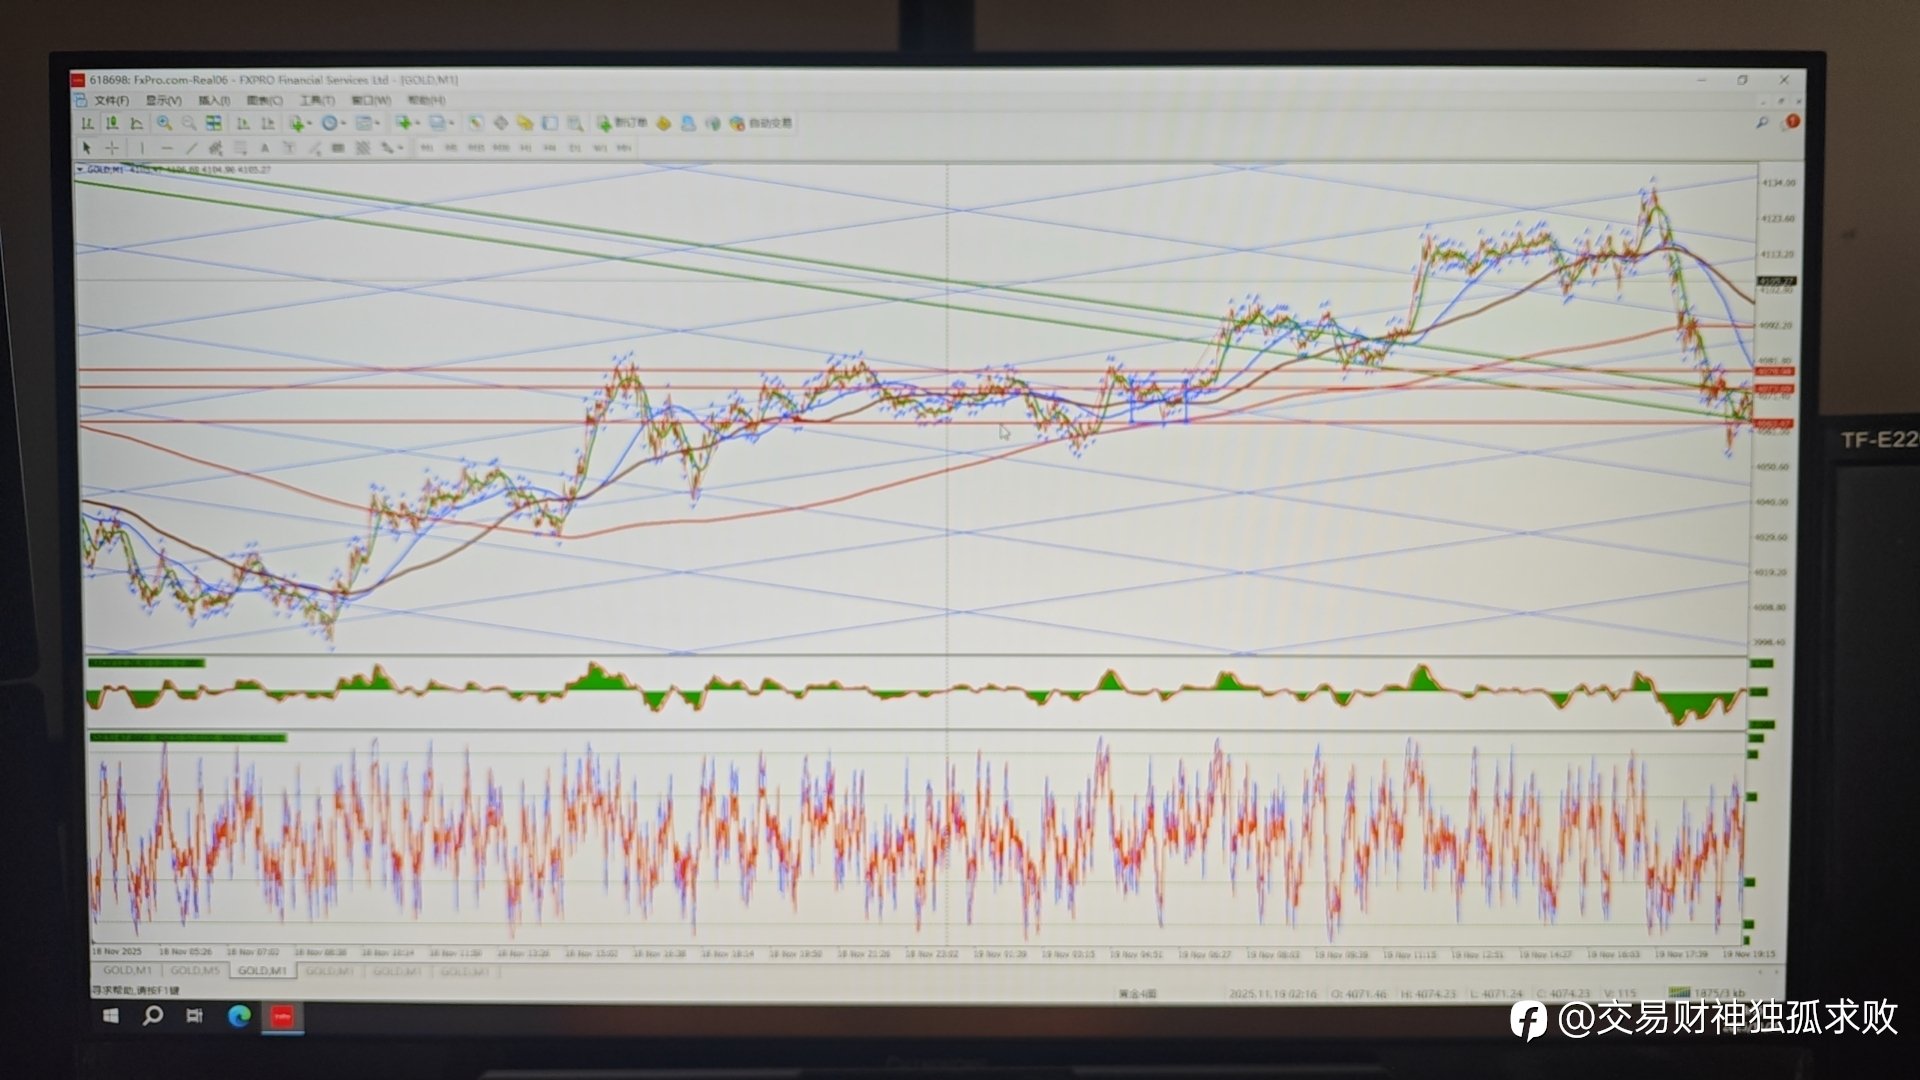The width and height of the screenshot is (1920, 1080).
Task: Toggle chart auto scroll button
Action: coord(243,123)
